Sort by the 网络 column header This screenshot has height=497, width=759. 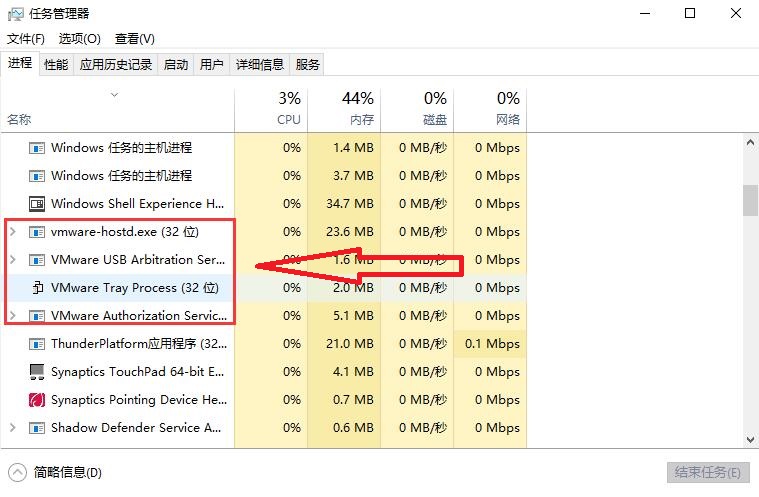click(x=490, y=109)
